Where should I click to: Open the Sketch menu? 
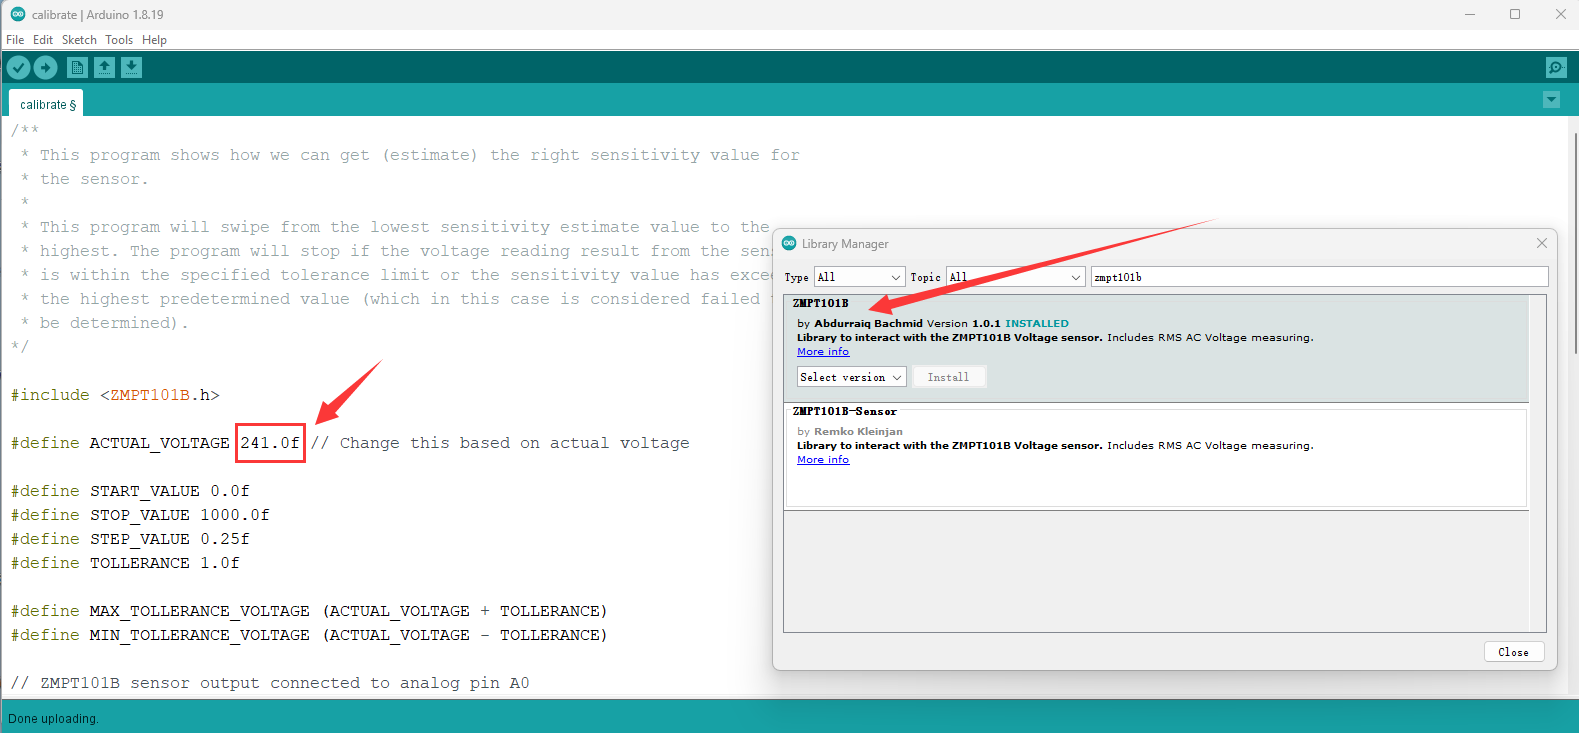(79, 40)
